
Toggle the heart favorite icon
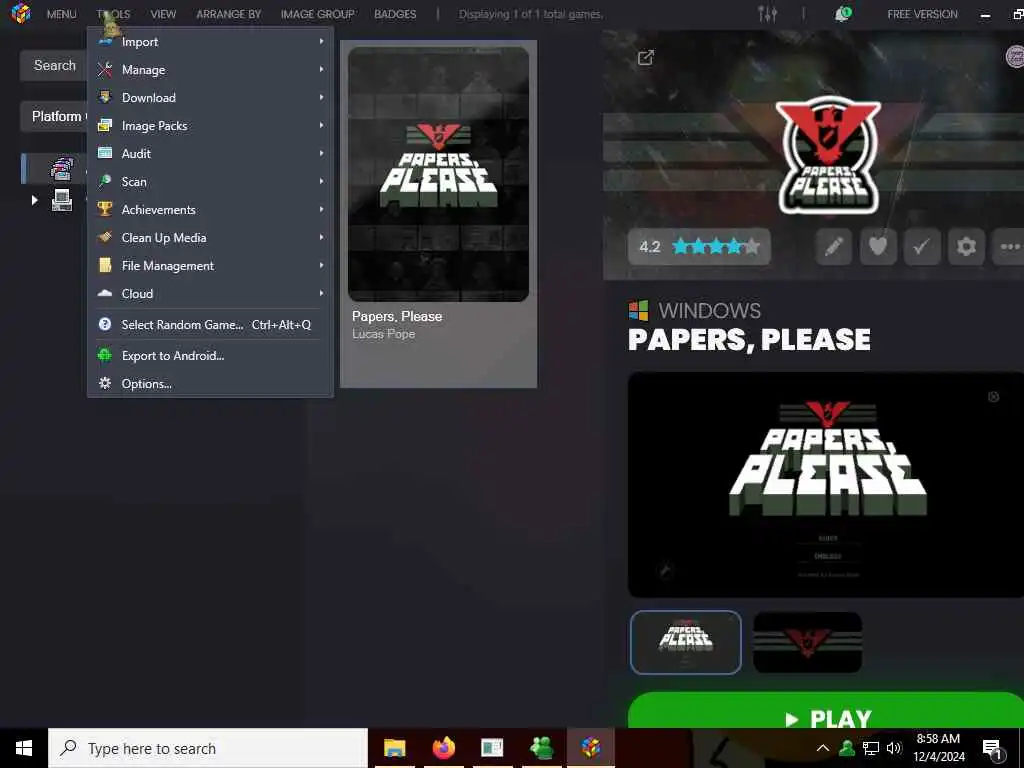pos(878,246)
